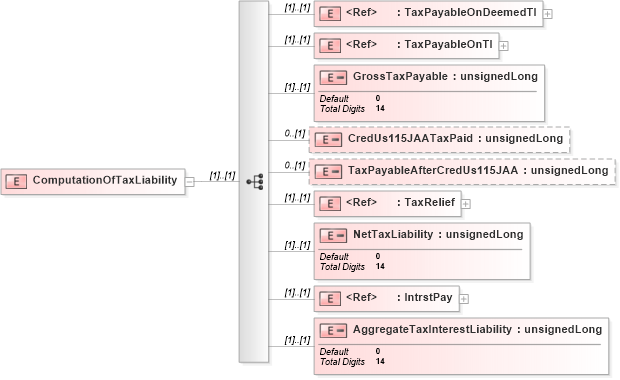Click the IntrstPay element icon
620x380 pixels.
(330, 299)
